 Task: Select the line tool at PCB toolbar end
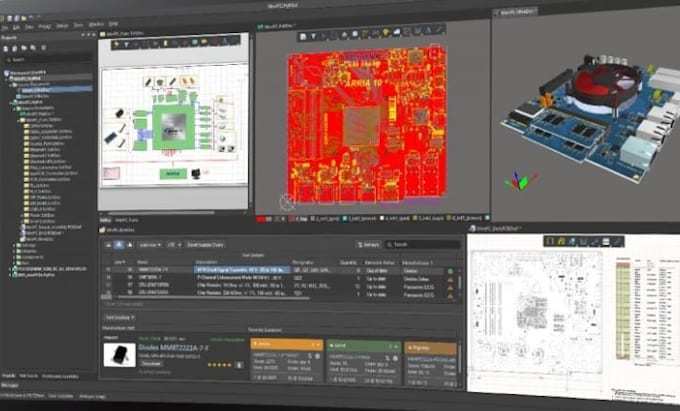coord(439,30)
